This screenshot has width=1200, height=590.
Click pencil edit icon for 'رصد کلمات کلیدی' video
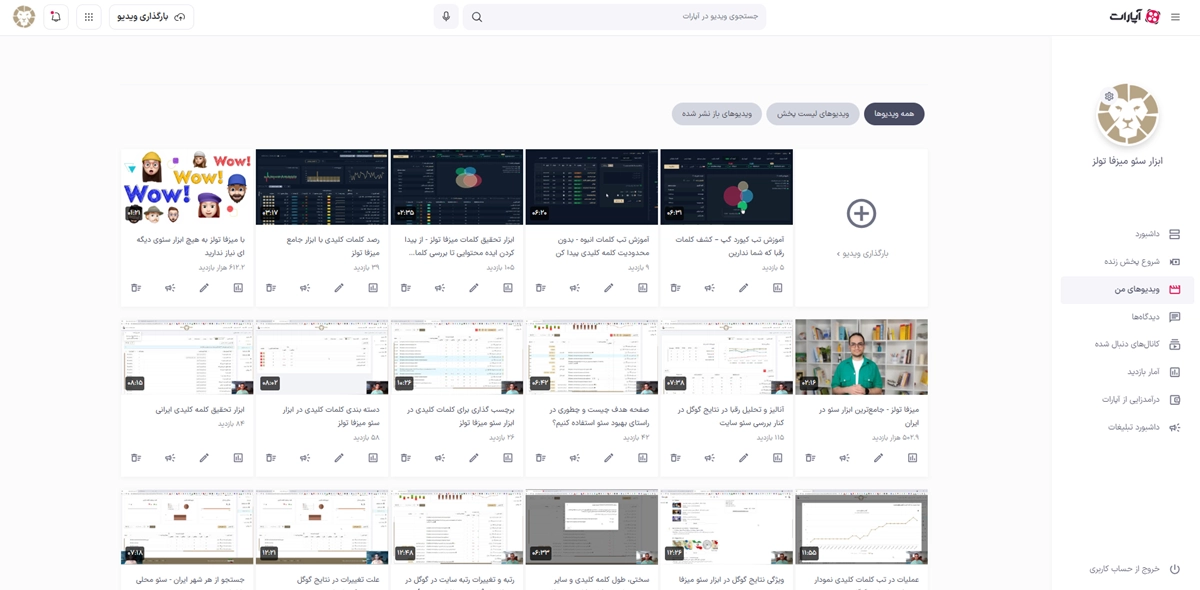(x=339, y=288)
